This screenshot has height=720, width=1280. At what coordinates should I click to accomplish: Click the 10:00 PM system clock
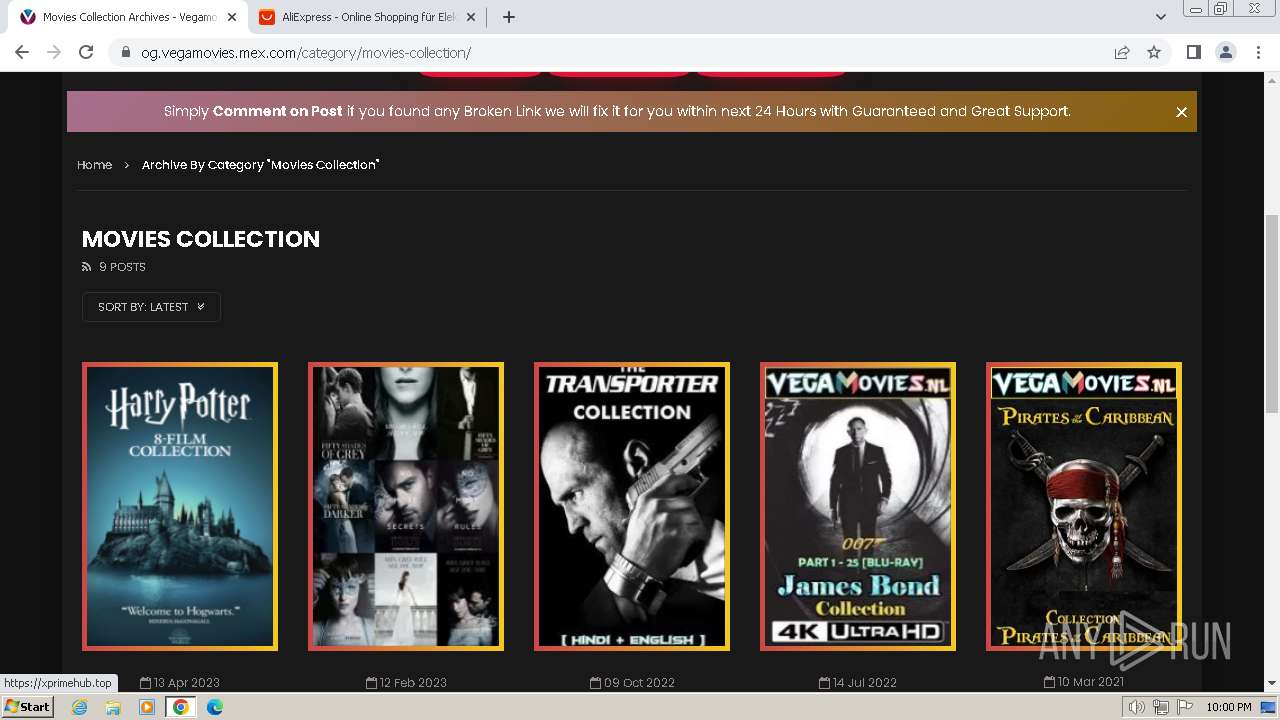[1229, 707]
